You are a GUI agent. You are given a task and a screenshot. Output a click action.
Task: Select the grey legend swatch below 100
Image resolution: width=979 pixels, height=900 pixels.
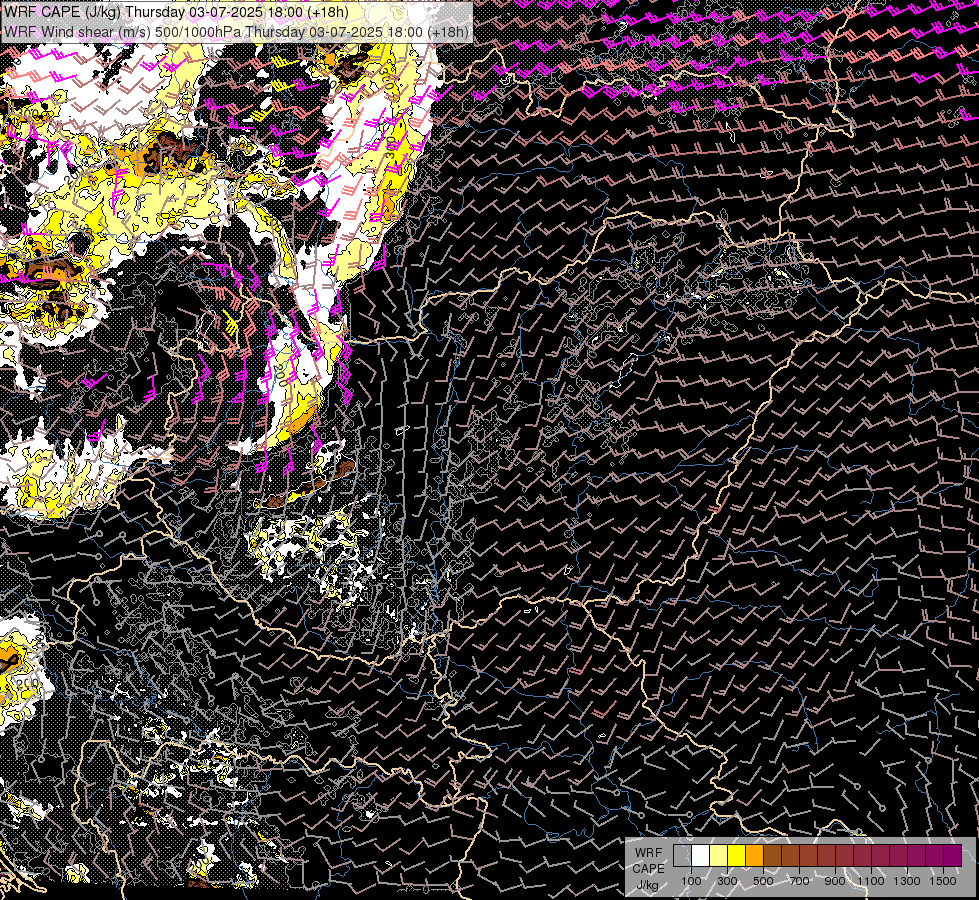coord(682,855)
